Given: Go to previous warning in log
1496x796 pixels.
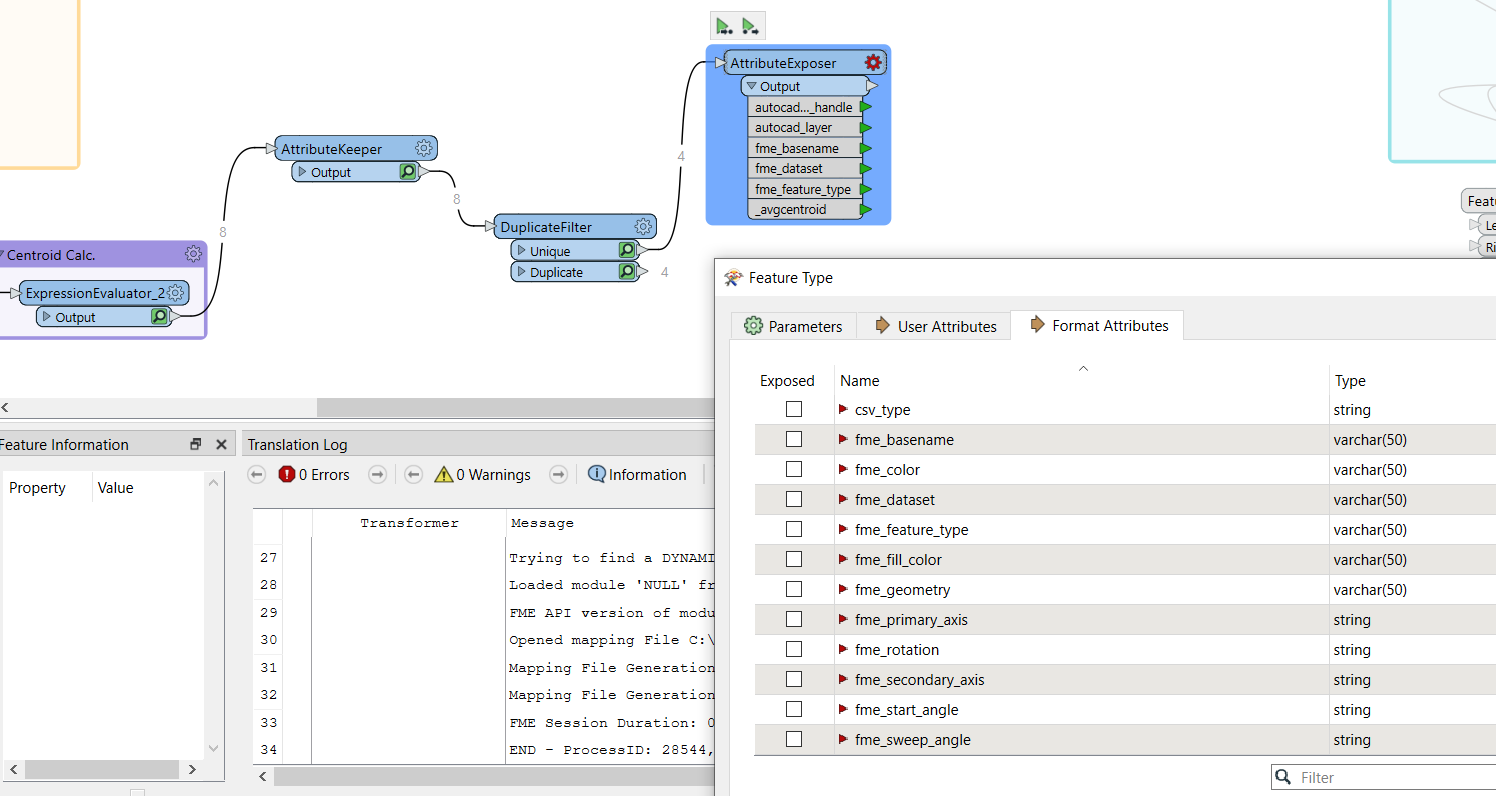Looking at the screenshot, I should (413, 474).
